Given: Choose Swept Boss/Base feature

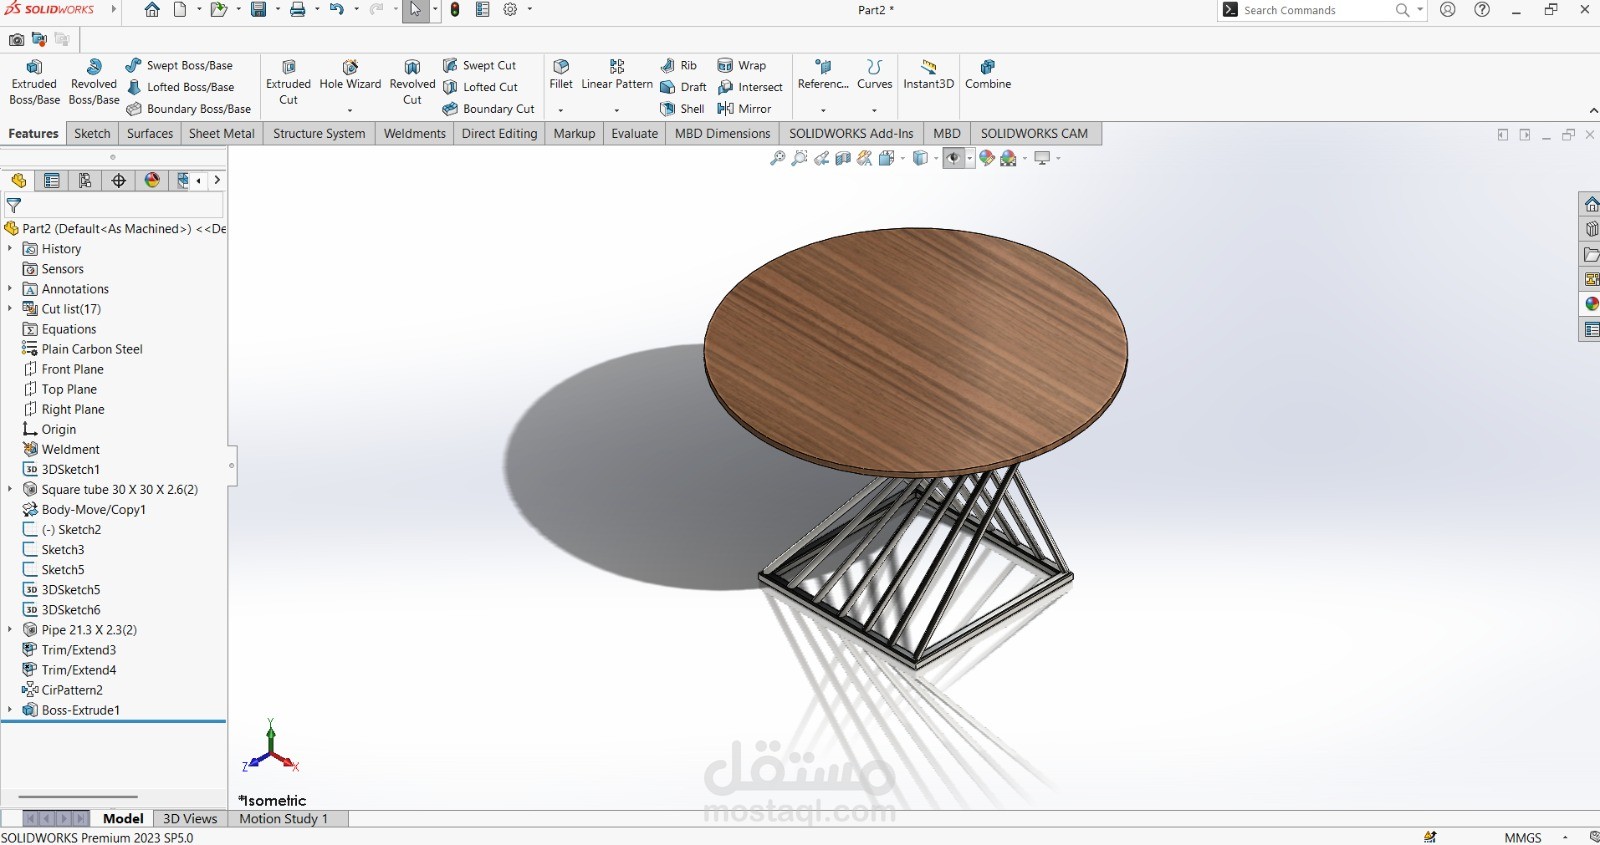Looking at the screenshot, I should pyautogui.click(x=179, y=65).
